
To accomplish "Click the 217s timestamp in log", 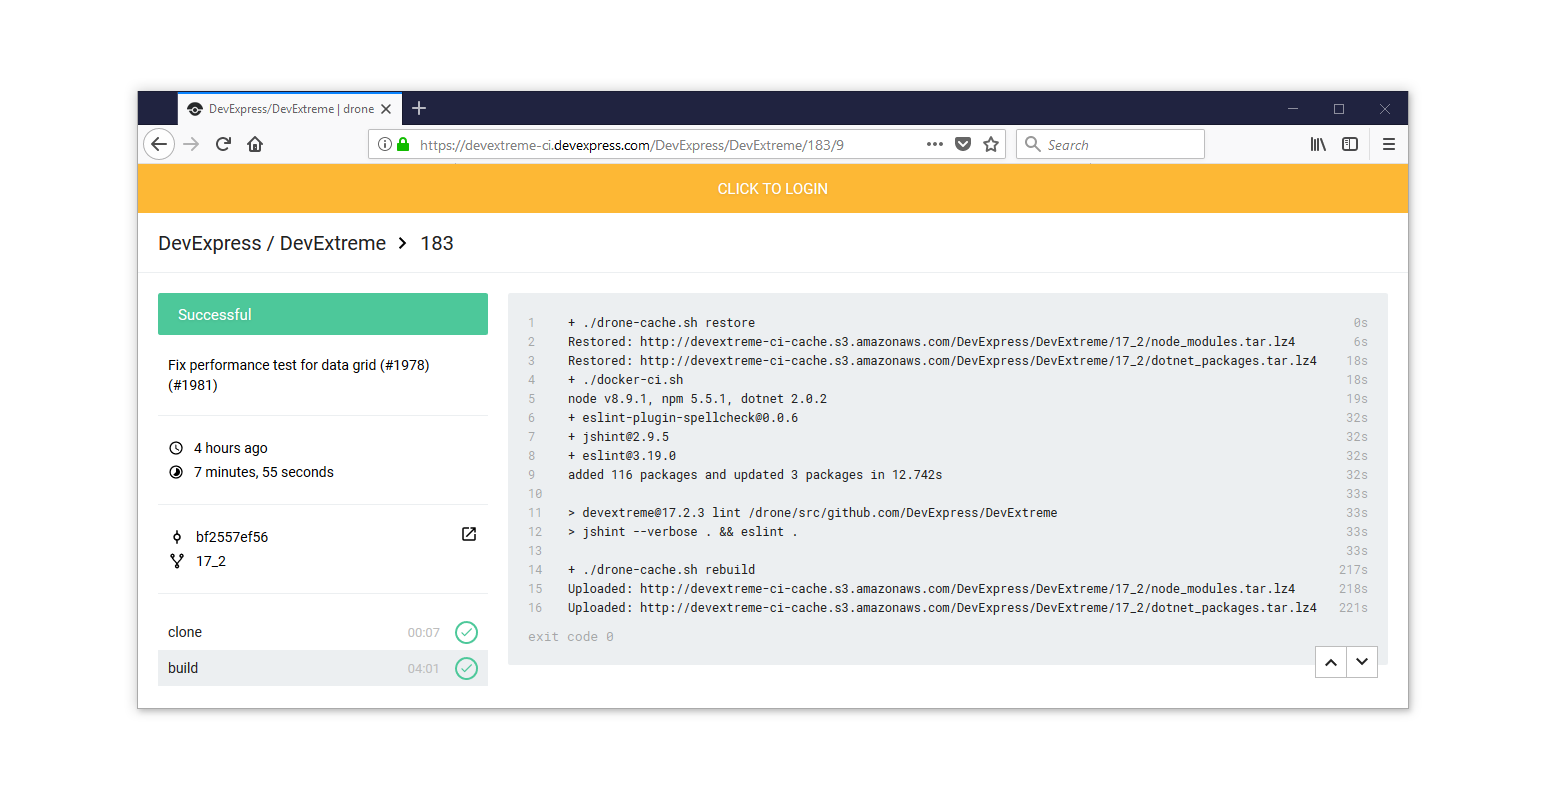I will click(x=1353, y=570).
